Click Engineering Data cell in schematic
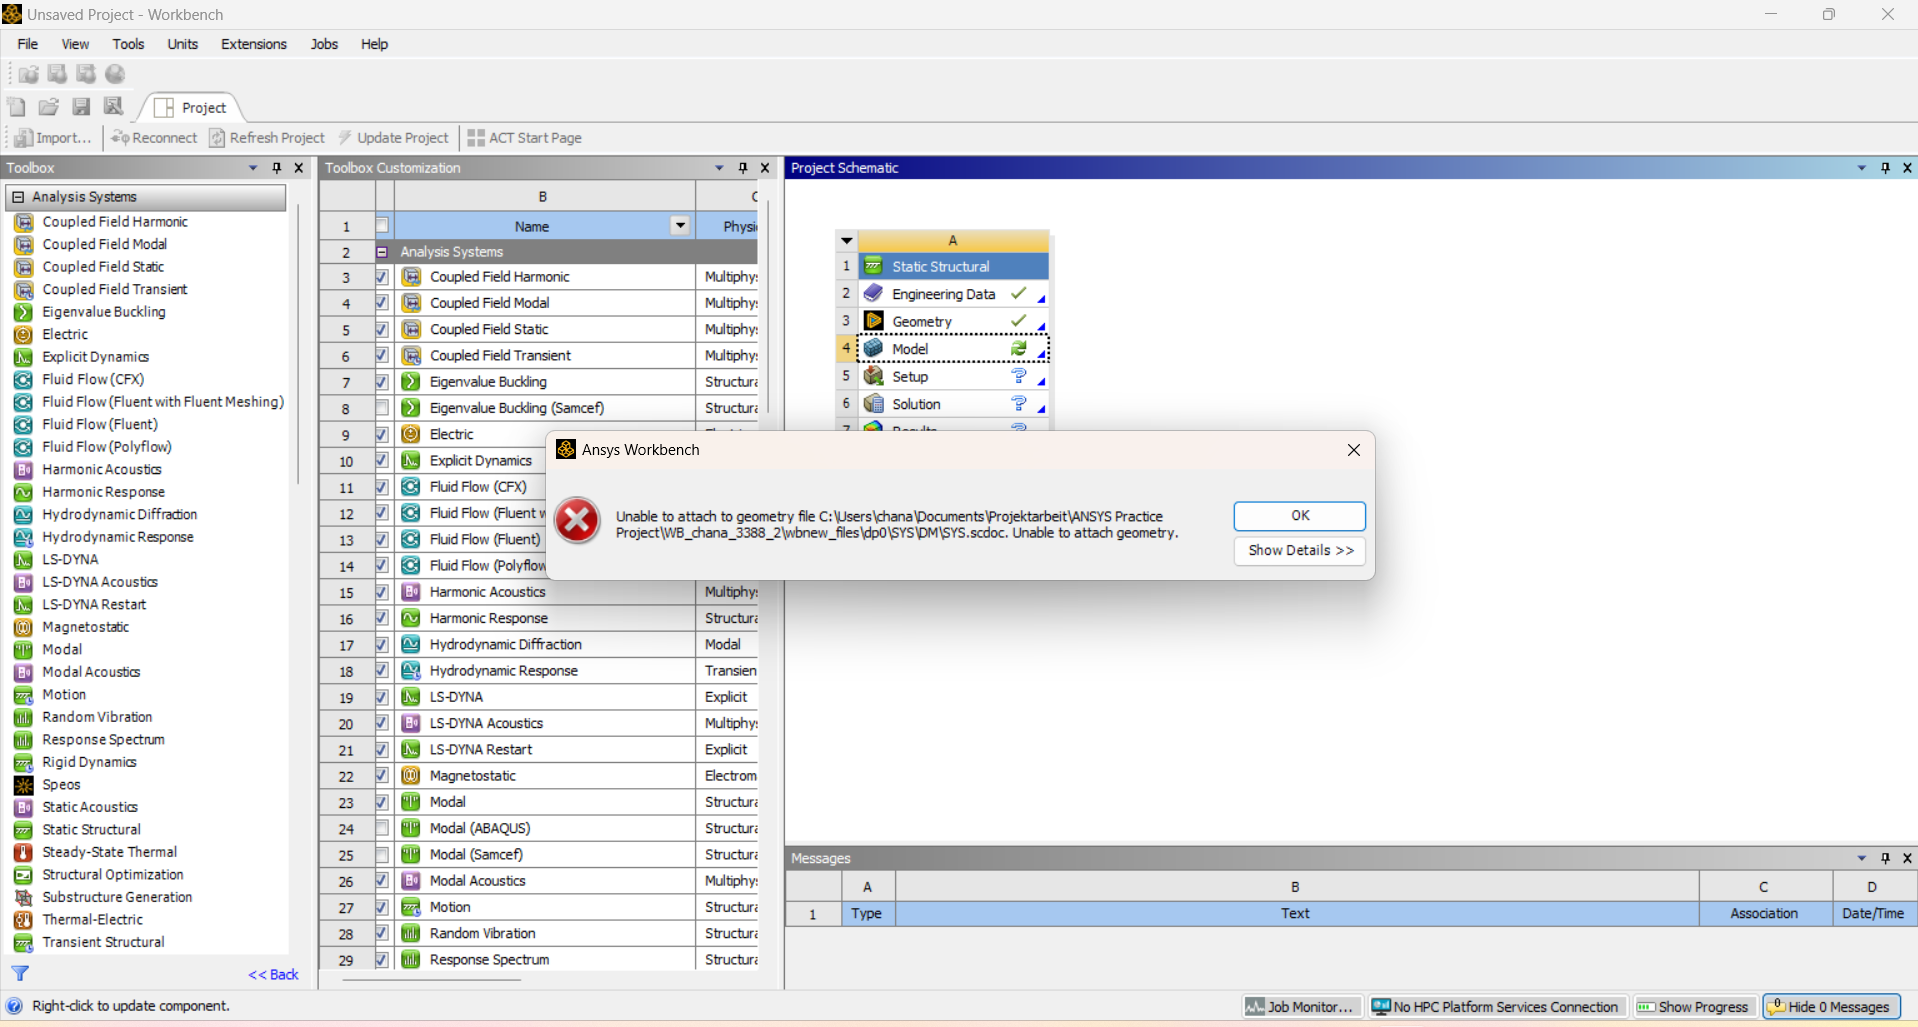The width and height of the screenshot is (1918, 1027). [x=943, y=294]
